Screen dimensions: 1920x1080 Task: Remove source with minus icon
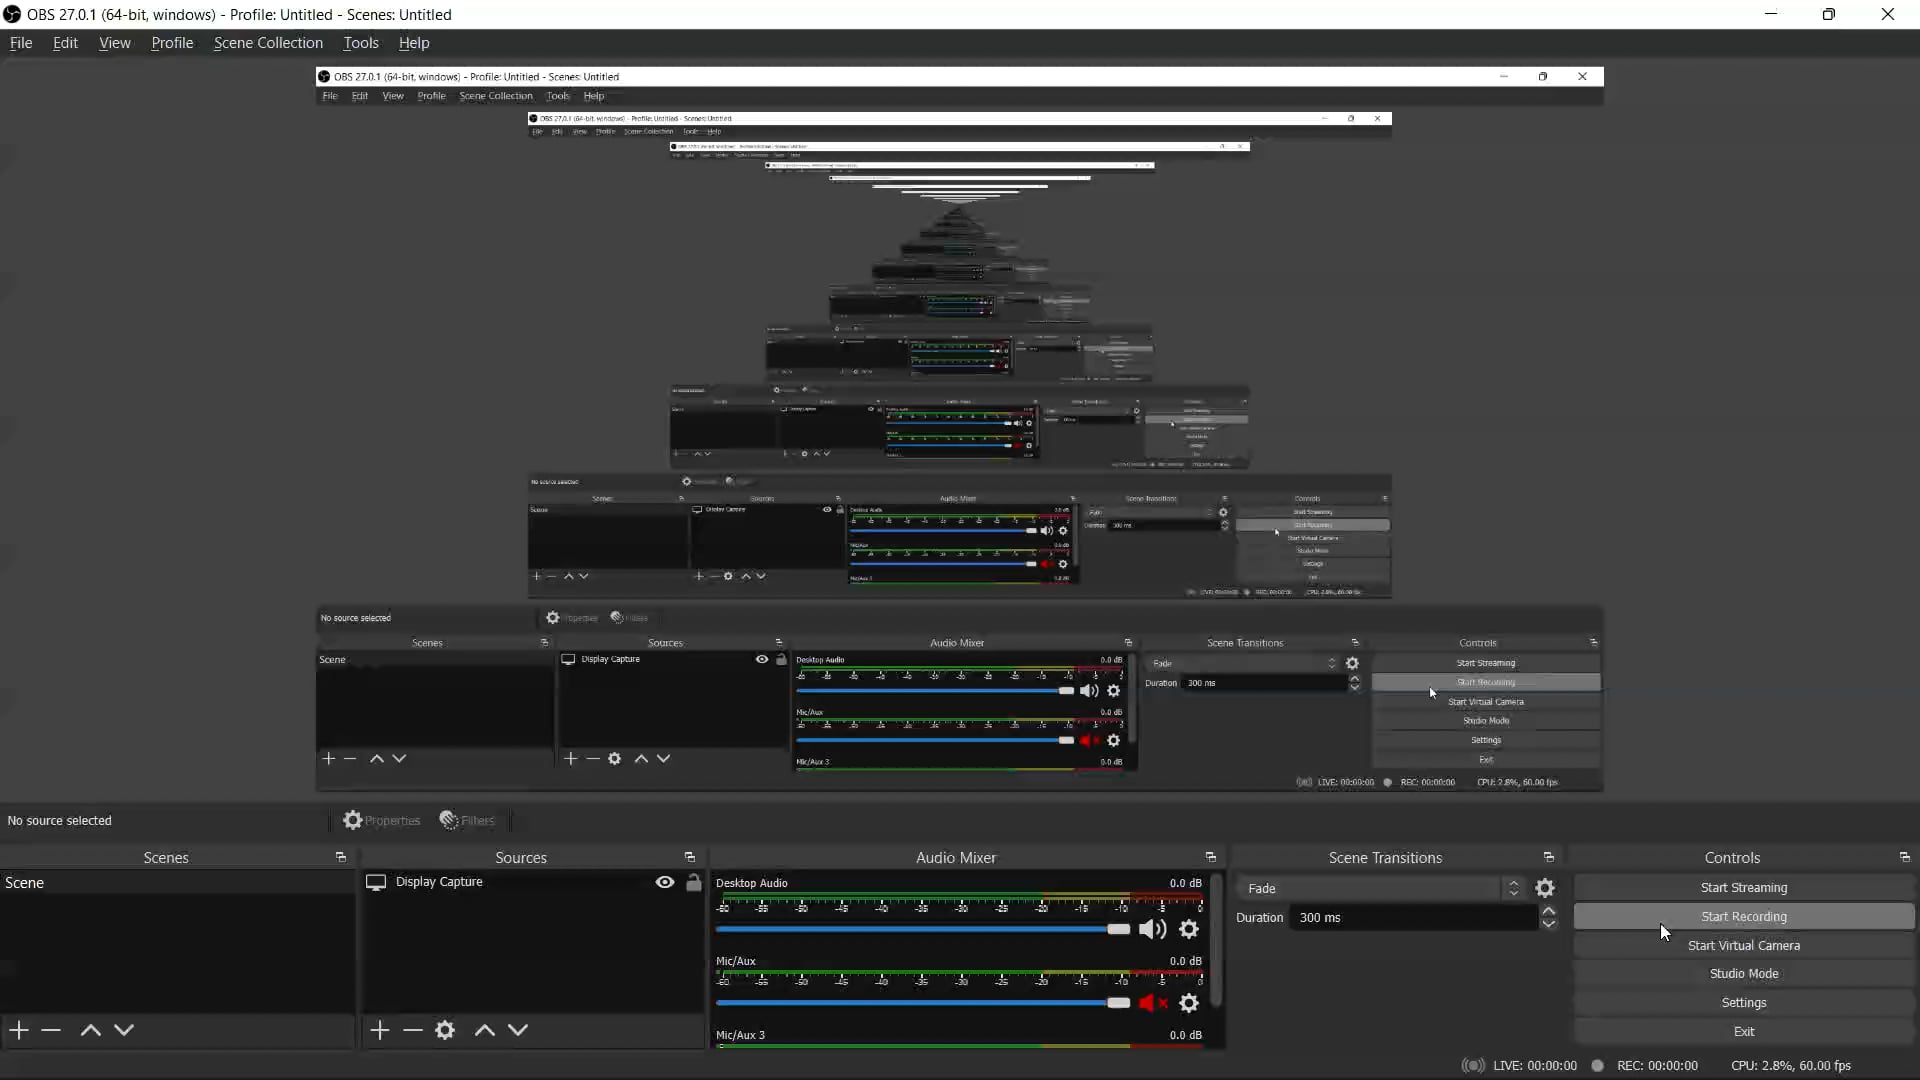[412, 1030]
